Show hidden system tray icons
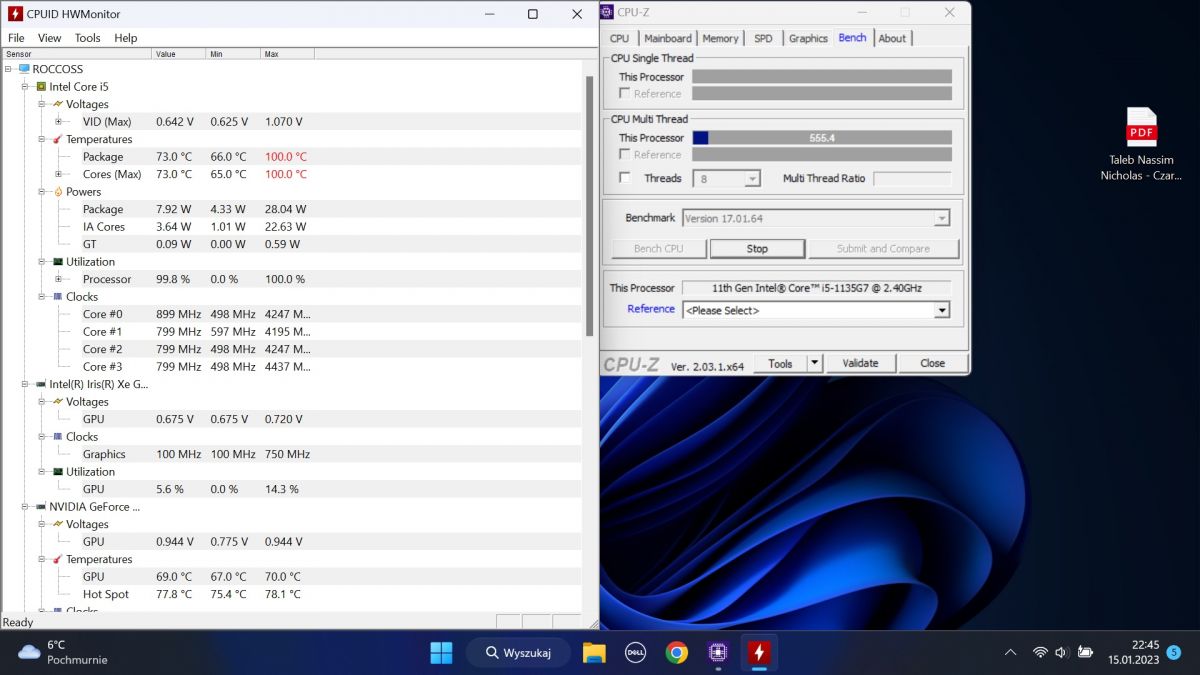Viewport: 1200px width, 675px height. point(1010,653)
